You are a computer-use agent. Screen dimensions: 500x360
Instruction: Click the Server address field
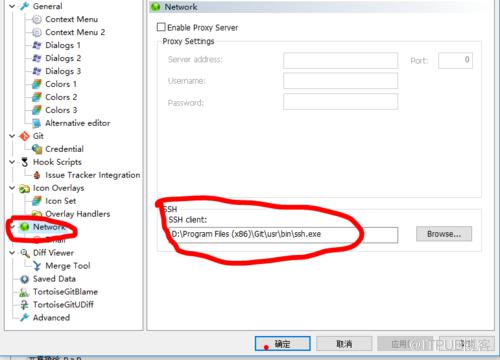point(340,60)
